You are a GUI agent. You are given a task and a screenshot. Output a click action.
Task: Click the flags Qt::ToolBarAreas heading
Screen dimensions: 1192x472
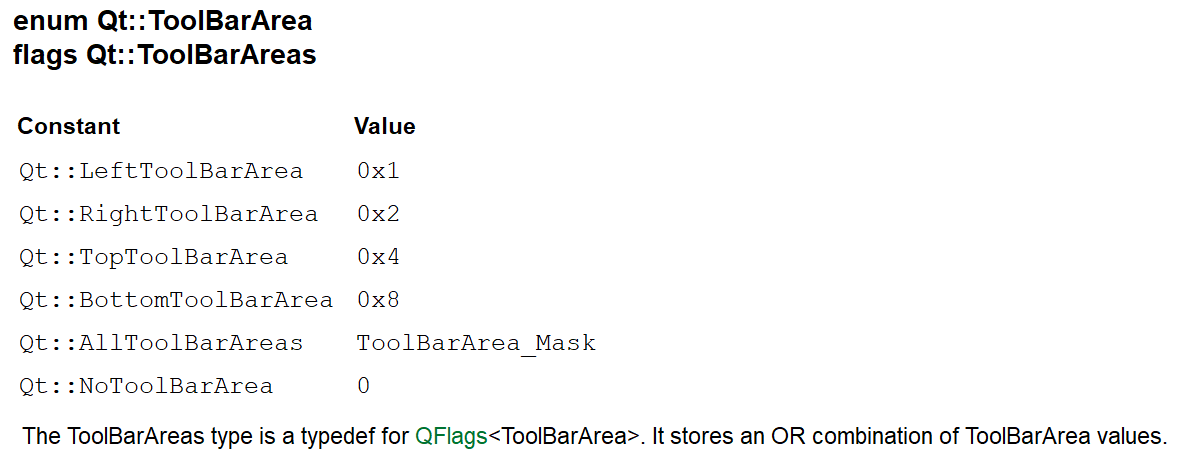[x=164, y=55]
